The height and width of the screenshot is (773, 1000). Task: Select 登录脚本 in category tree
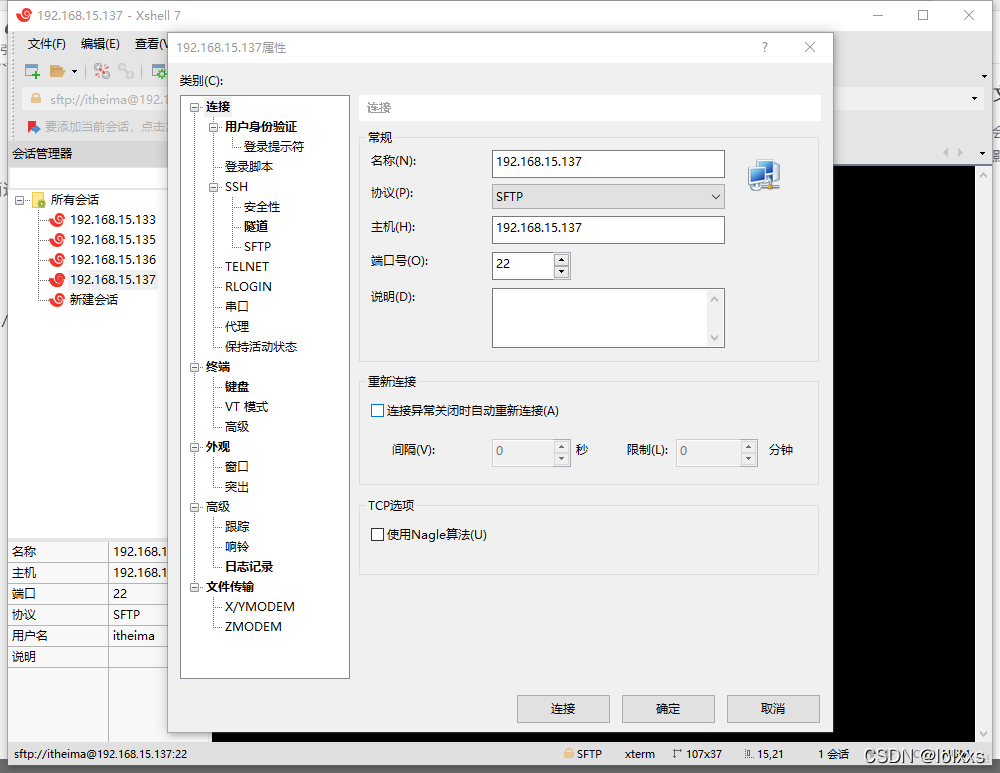(249, 166)
